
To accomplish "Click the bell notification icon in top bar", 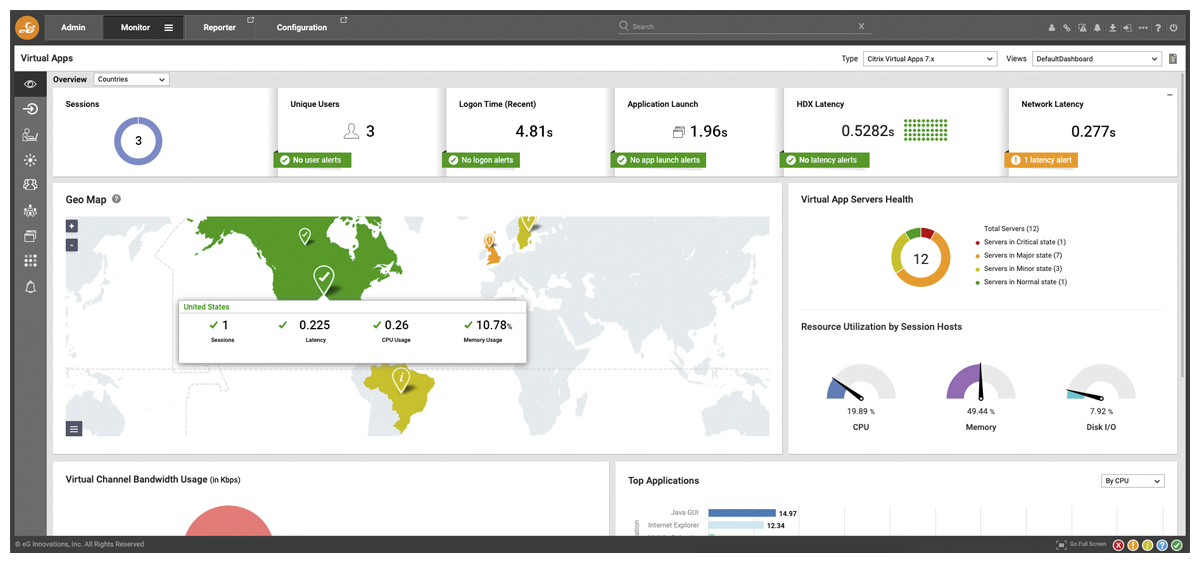I will point(1097,28).
